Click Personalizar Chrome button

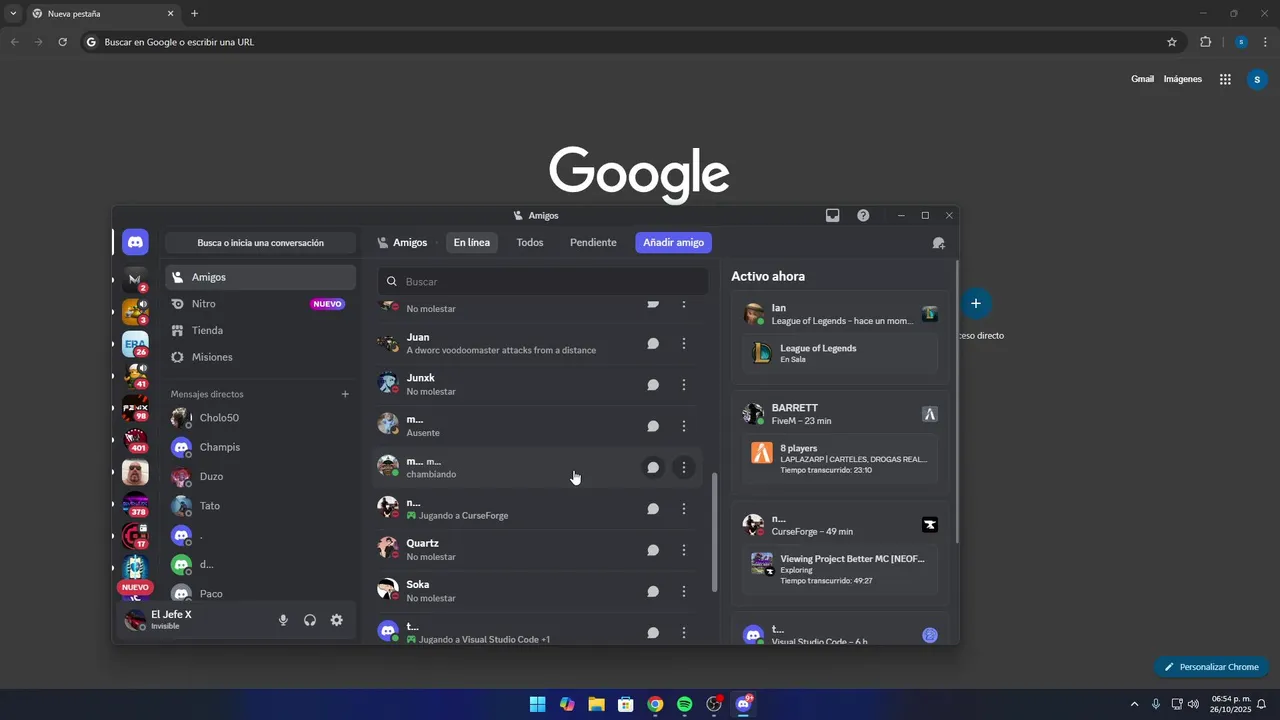pyautogui.click(x=1211, y=667)
